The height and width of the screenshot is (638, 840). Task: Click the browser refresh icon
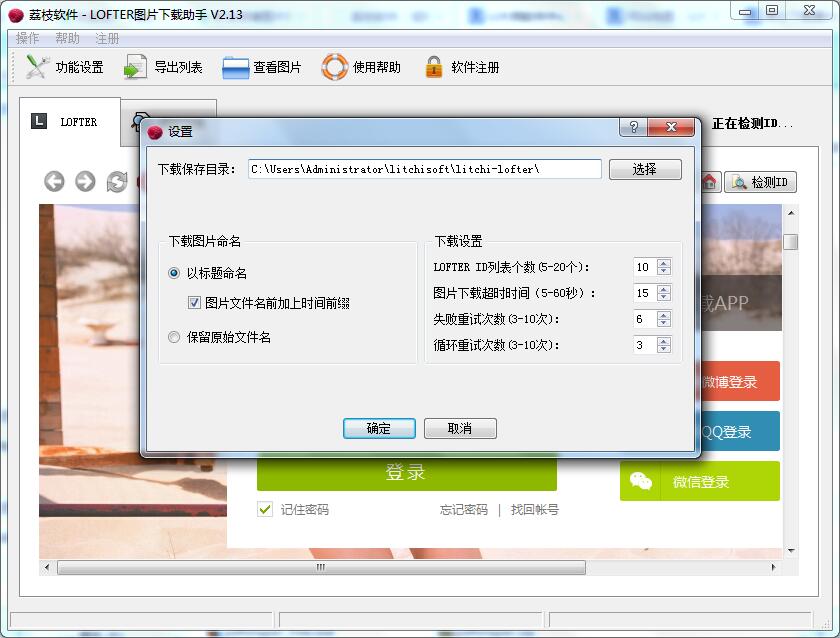(117, 182)
